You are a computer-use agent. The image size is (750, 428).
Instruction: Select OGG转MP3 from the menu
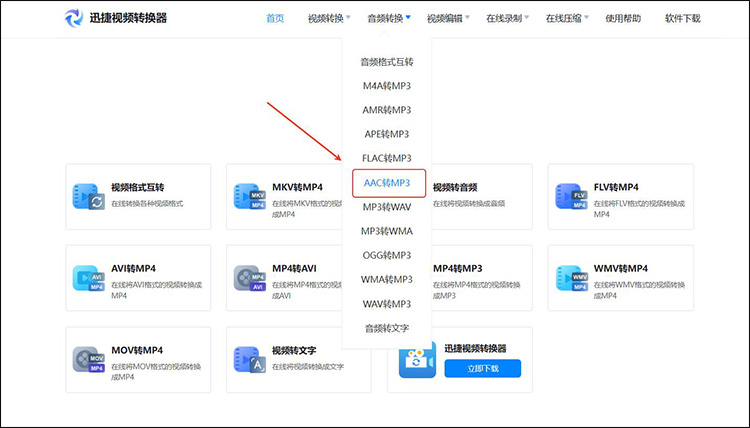[386, 255]
